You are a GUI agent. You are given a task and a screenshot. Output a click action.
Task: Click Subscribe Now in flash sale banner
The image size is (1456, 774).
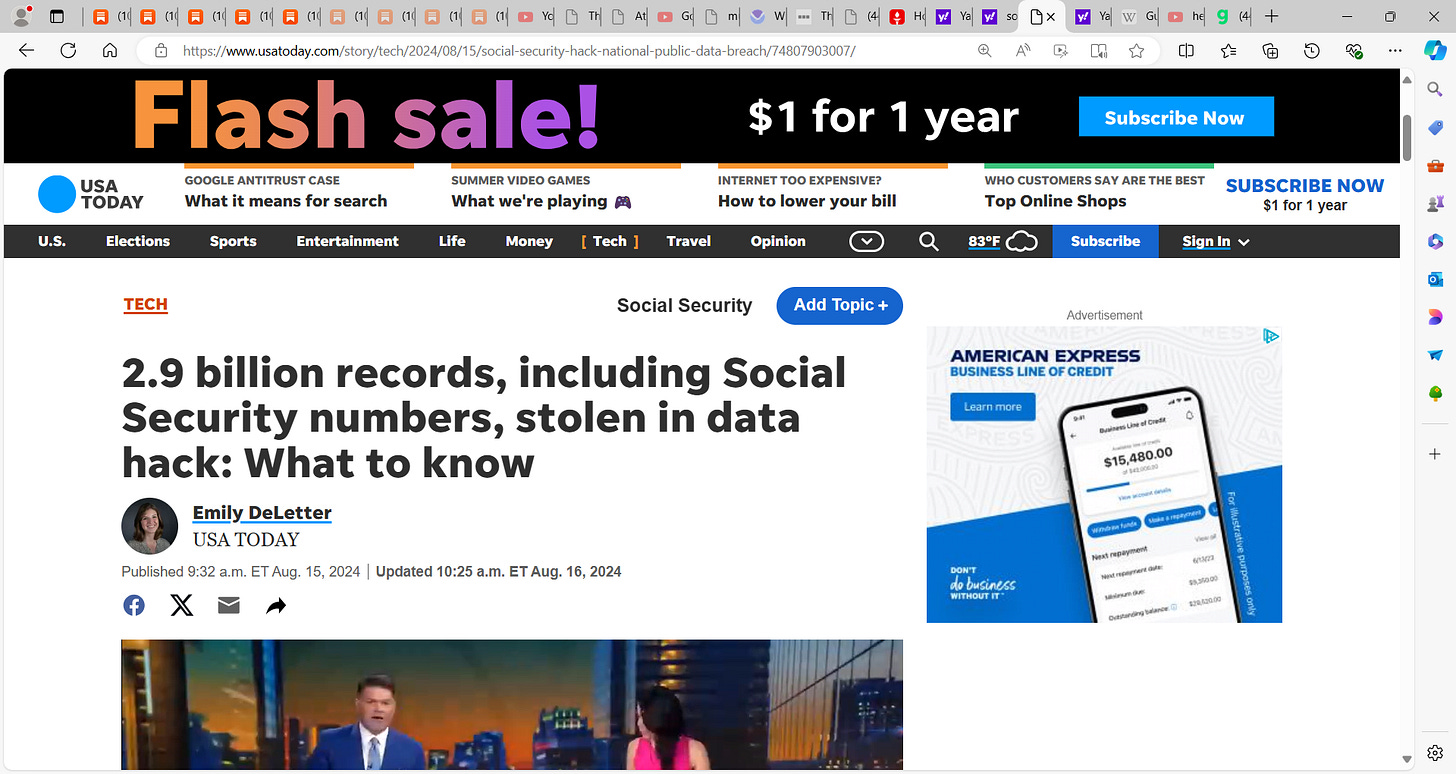1176,117
